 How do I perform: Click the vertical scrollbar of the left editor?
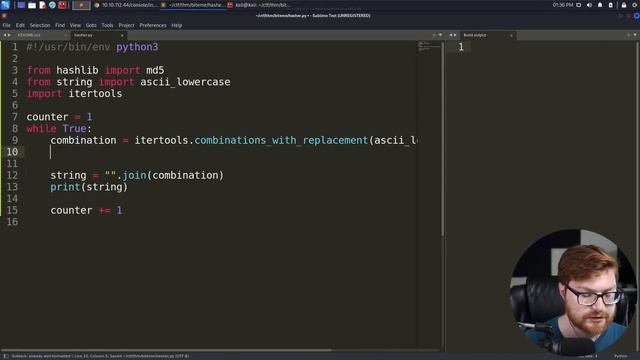443,139
